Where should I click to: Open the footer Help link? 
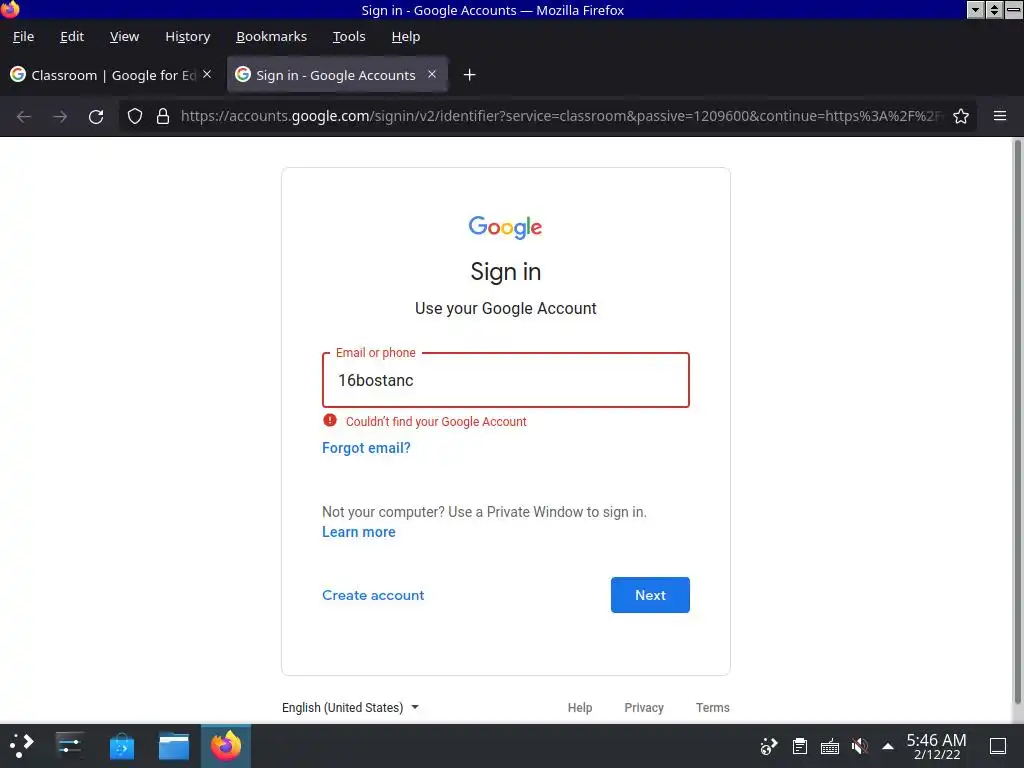pos(579,707)
